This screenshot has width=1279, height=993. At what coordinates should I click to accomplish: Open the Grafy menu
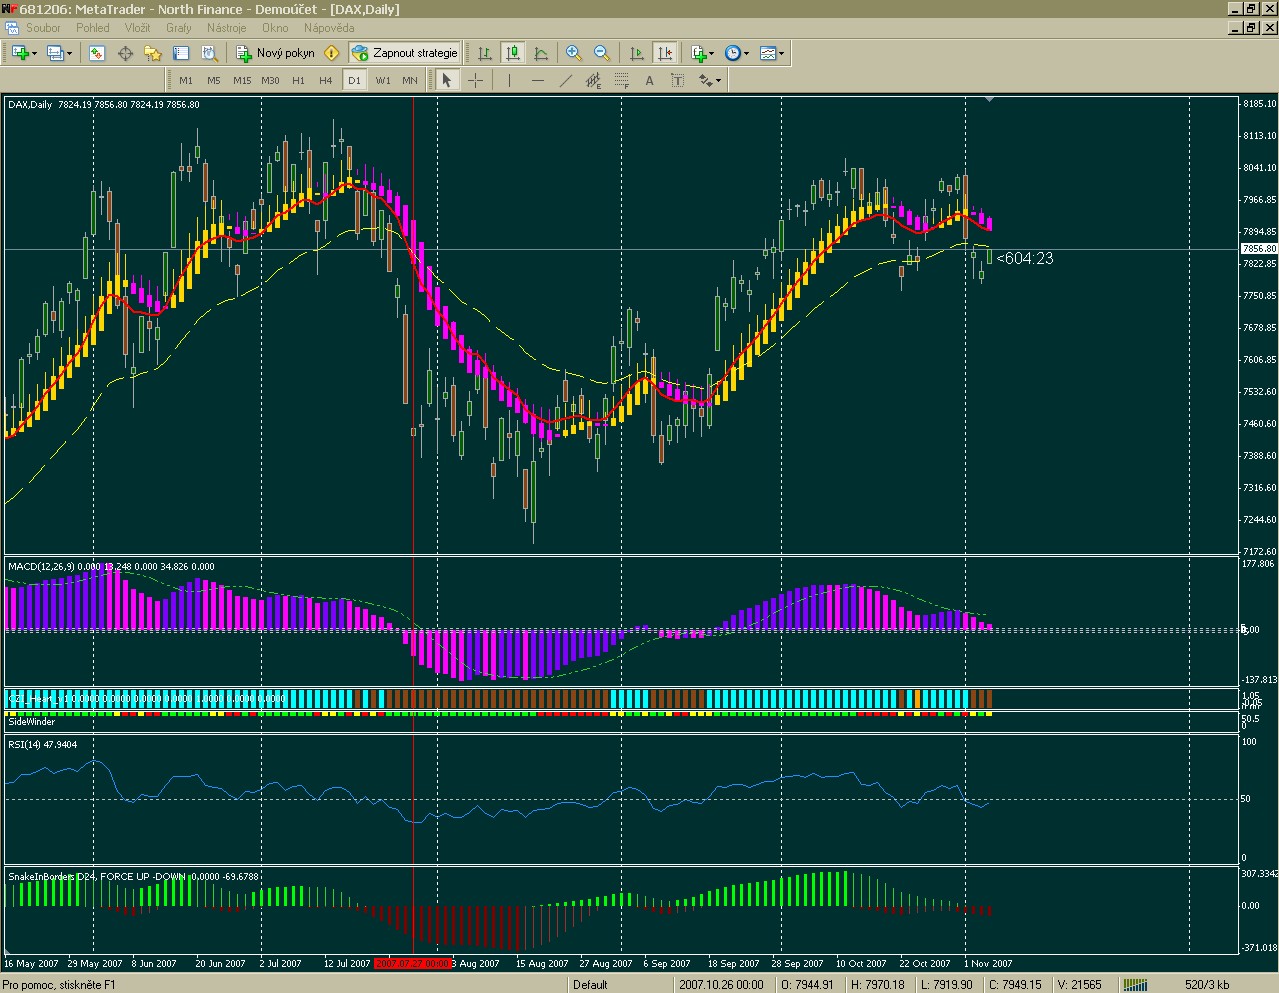coord(179,28)
